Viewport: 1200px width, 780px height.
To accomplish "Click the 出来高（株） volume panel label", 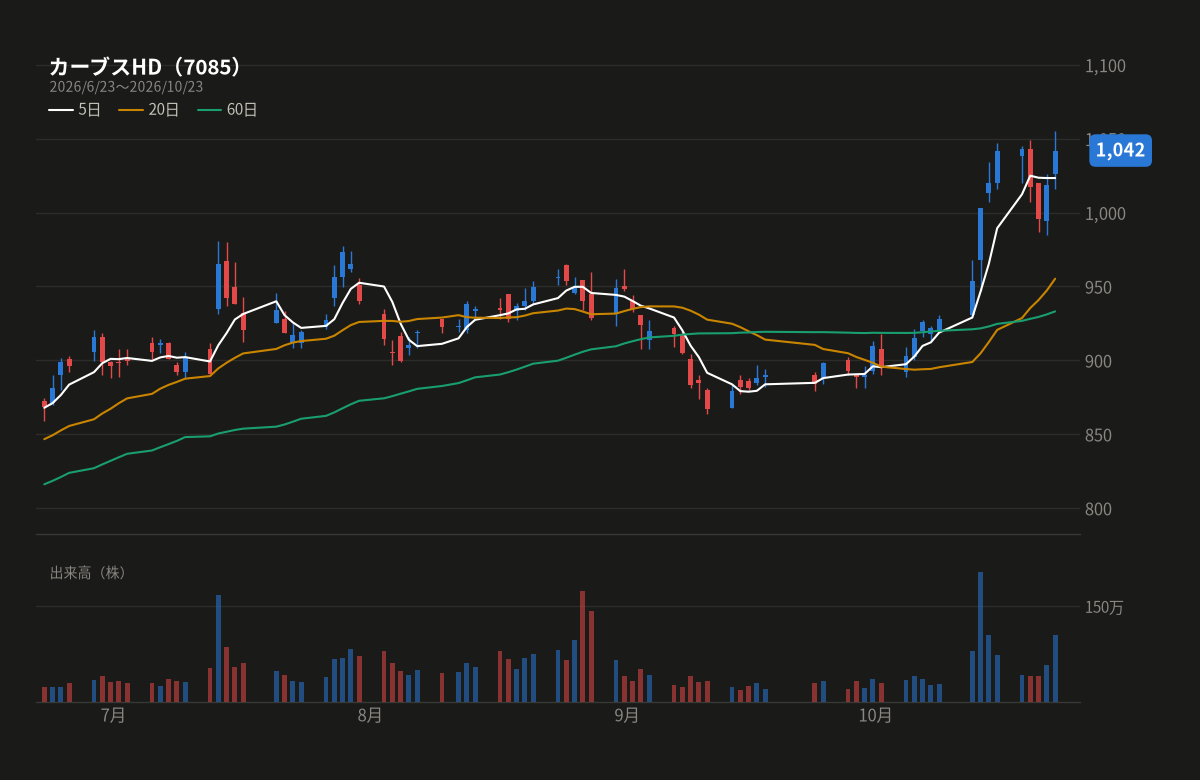I will pos(88,573).
